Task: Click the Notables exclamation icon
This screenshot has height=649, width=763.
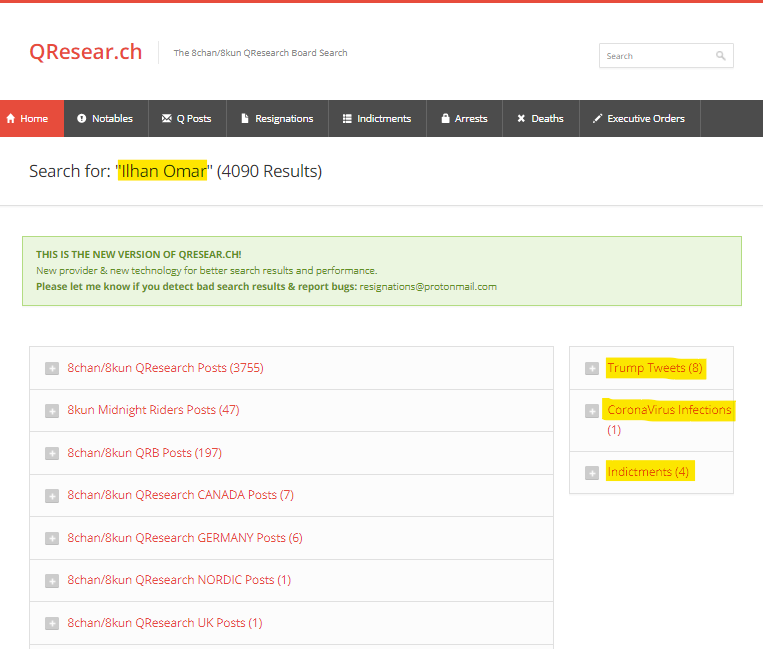Action: coord(82,118)
